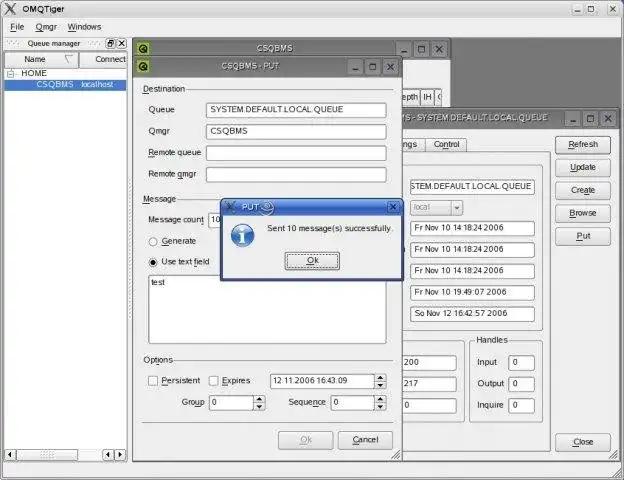Click the Group number field
The height and width of the screenshot is (480, 624).
tap(231, 403)
